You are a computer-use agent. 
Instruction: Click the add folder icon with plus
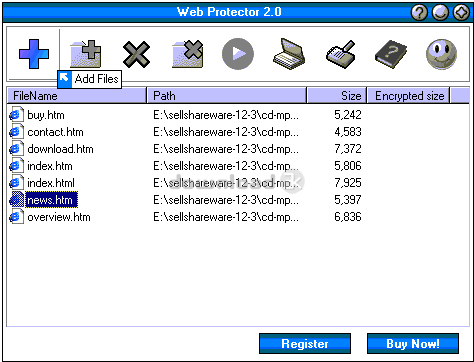coord(86,54)
